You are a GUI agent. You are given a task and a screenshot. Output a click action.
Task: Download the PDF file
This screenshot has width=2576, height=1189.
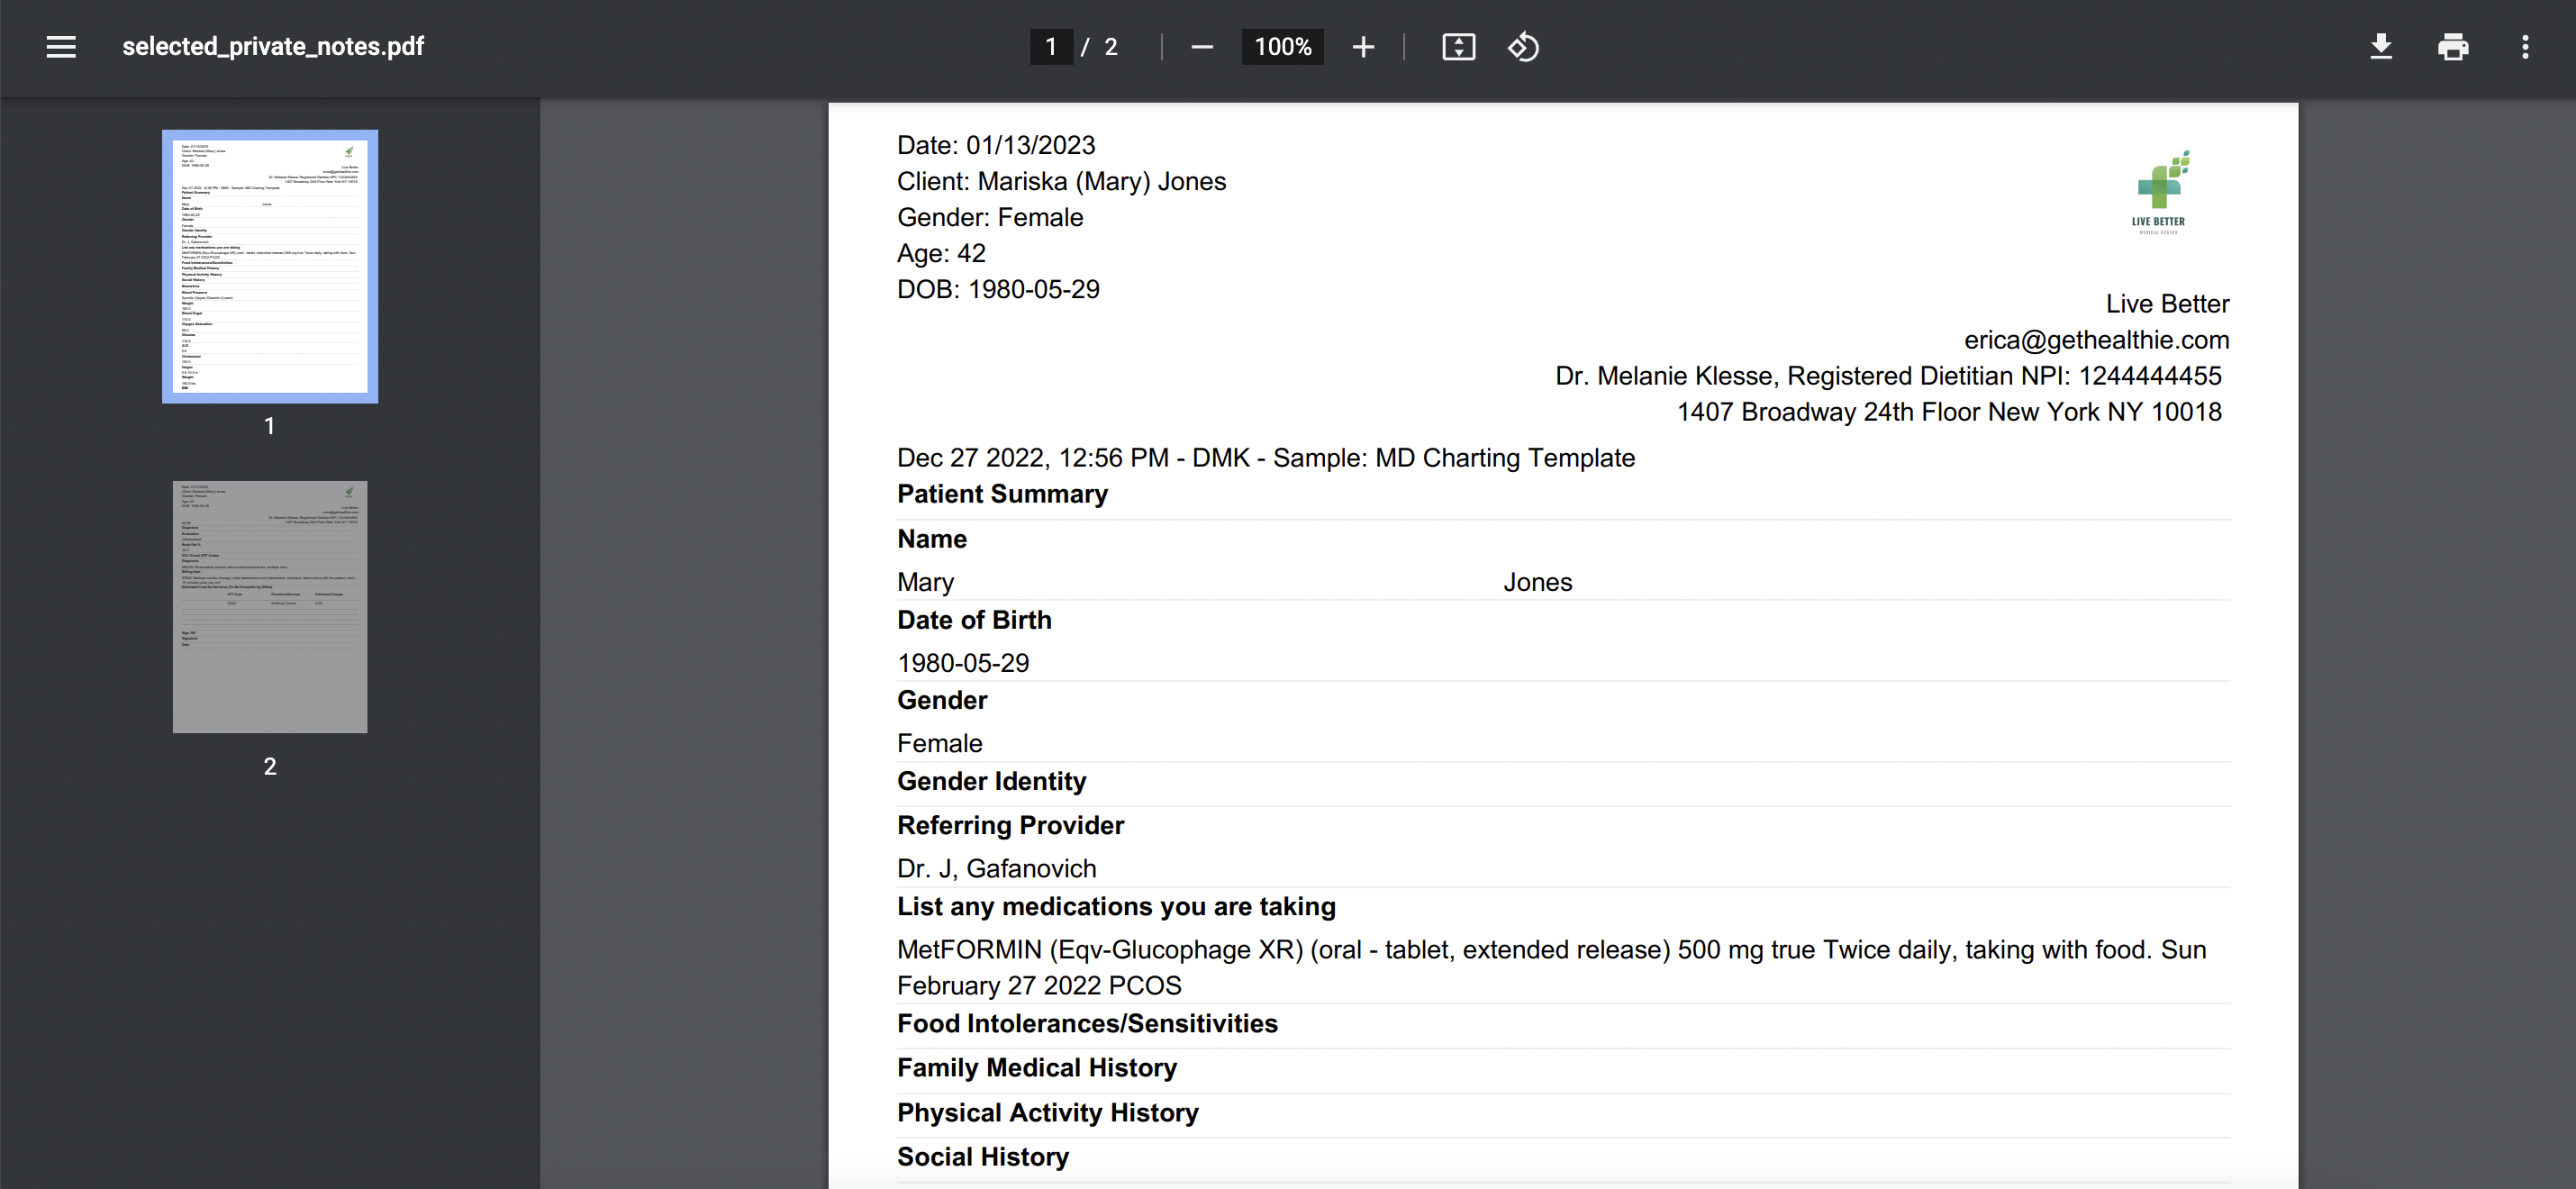click(2381, 47)
